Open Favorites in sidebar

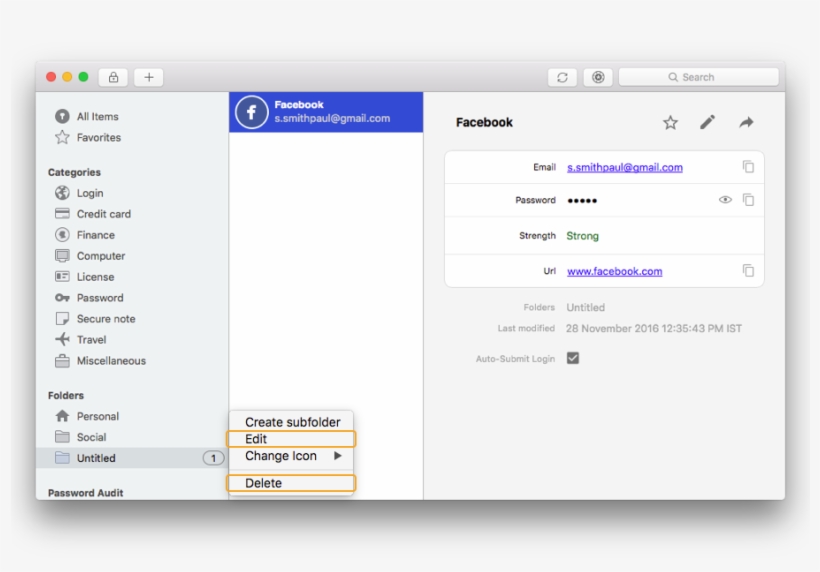point(98,138)
